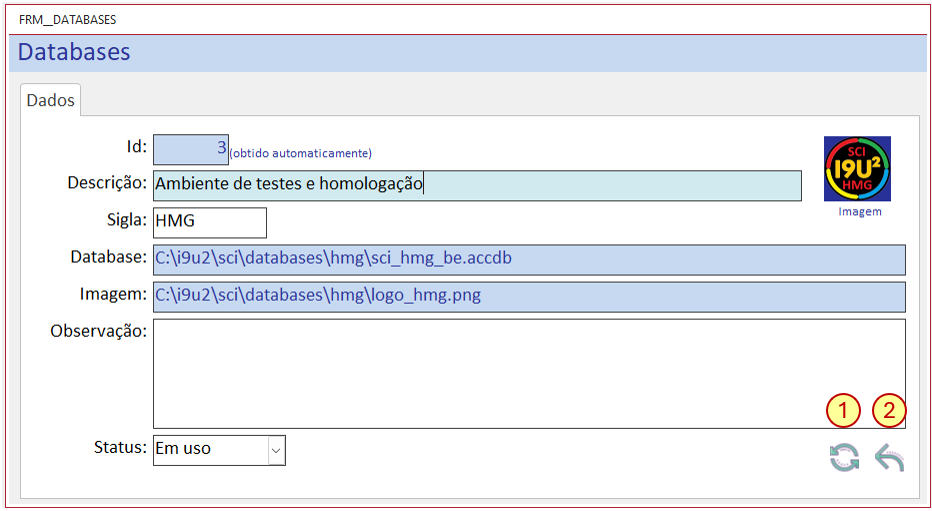
Task: Click the Sigla field containing HMG
Action: (x=210, y=222)
